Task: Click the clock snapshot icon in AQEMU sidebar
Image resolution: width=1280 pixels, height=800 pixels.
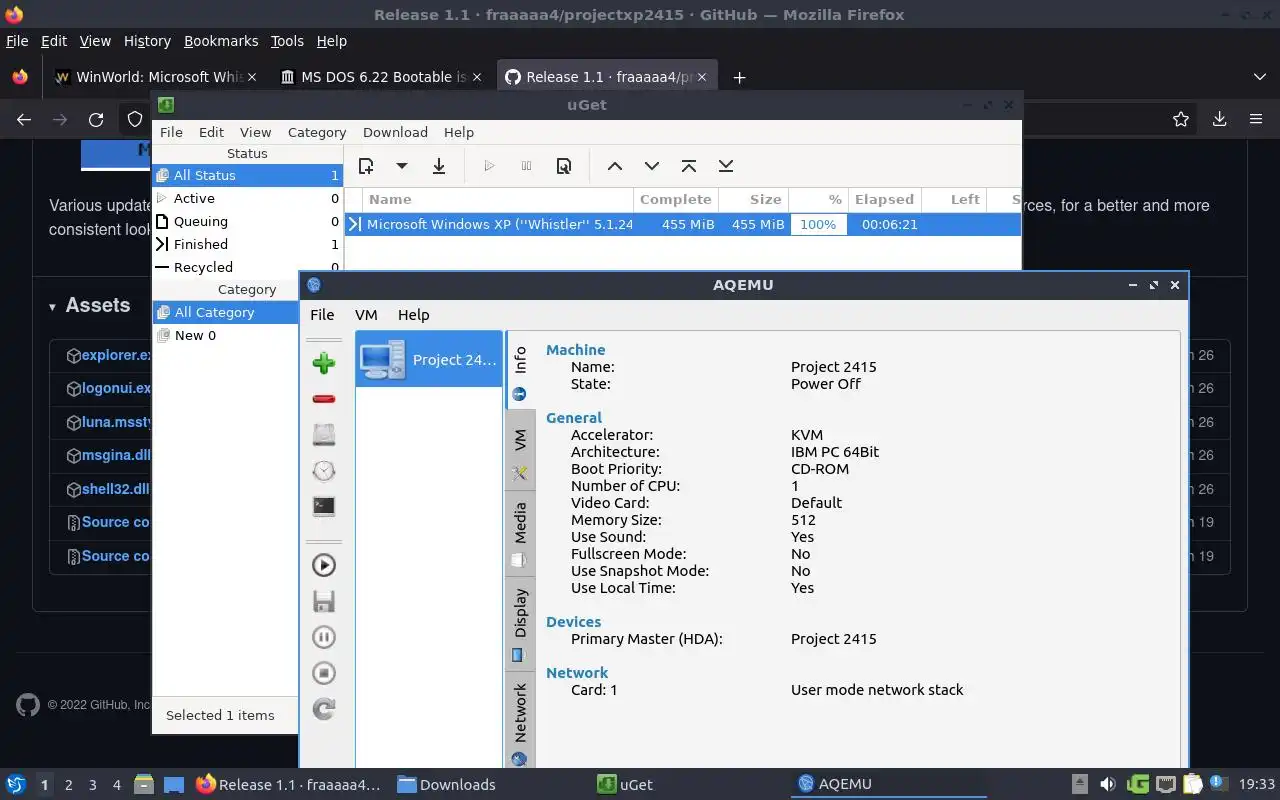Action: 323,471
